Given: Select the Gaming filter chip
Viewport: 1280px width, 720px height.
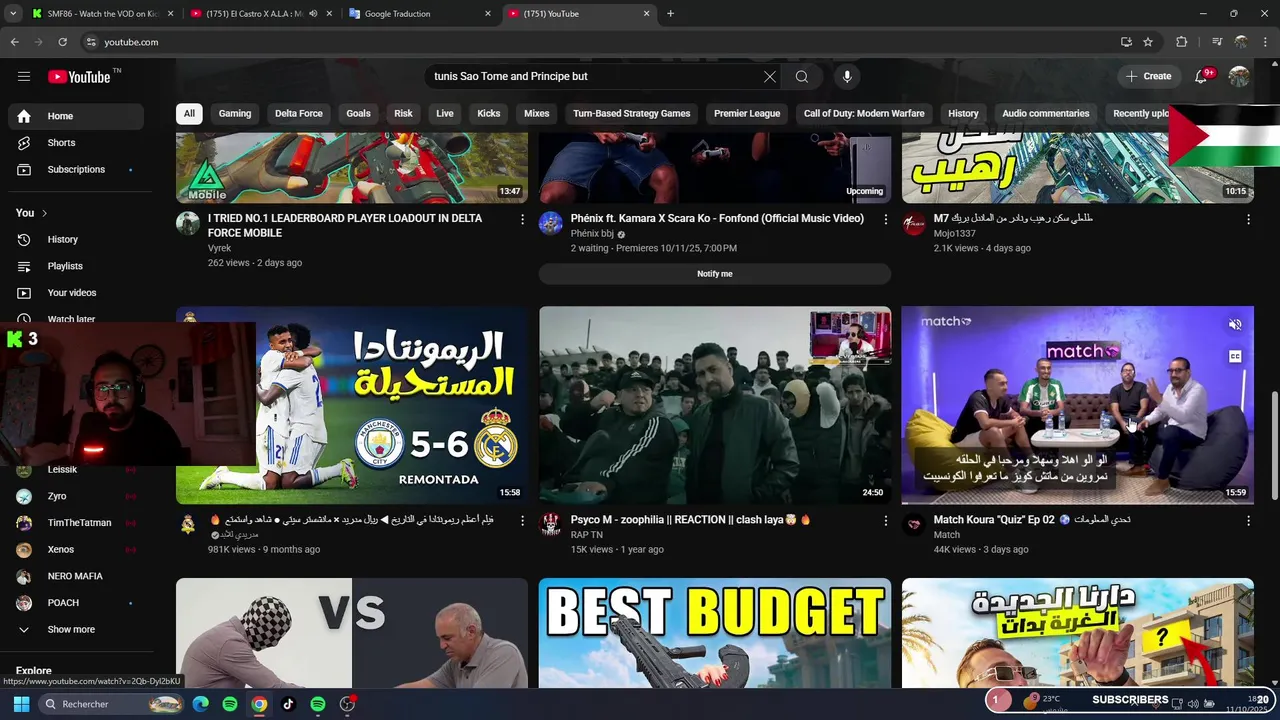Looking at the screenshot, I should coord(235,114).
